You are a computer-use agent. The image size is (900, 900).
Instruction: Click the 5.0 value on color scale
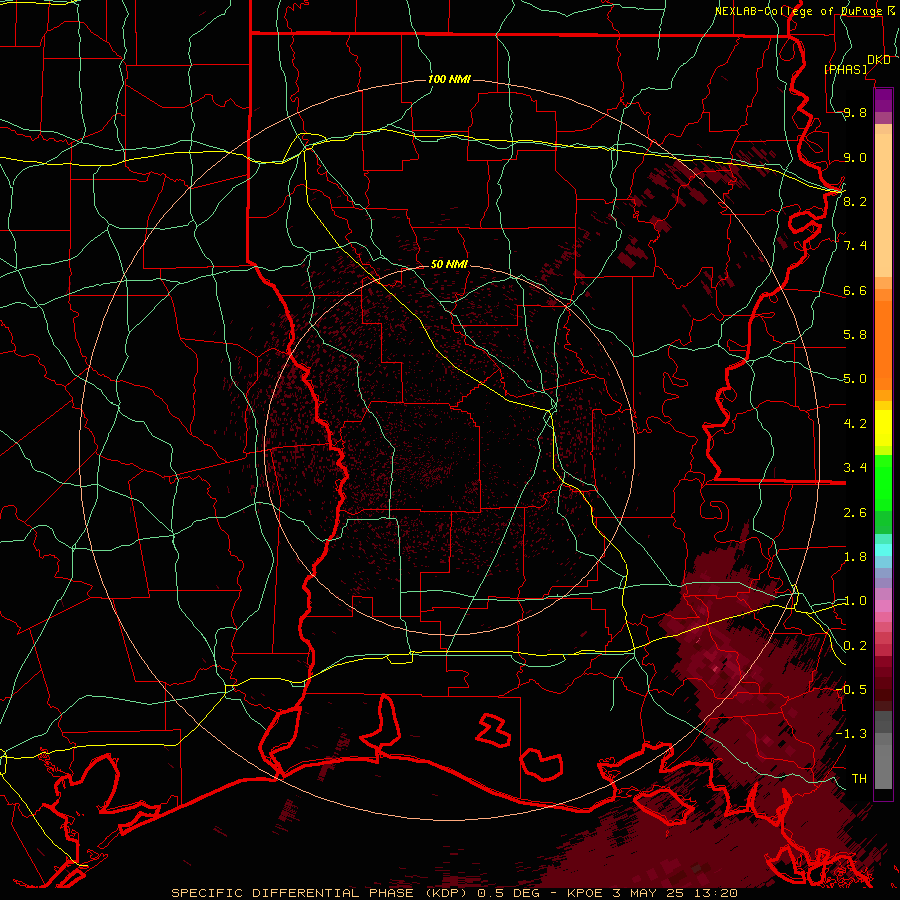(x=855, y=379)
